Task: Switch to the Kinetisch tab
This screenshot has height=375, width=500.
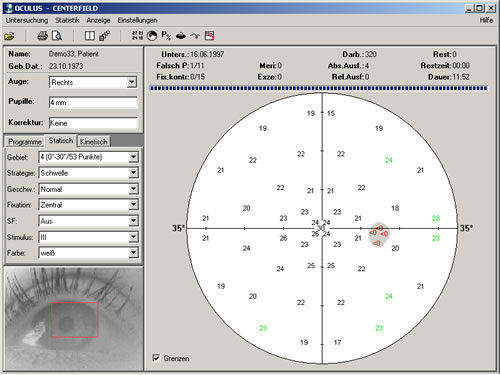Action: click(94, 142)
